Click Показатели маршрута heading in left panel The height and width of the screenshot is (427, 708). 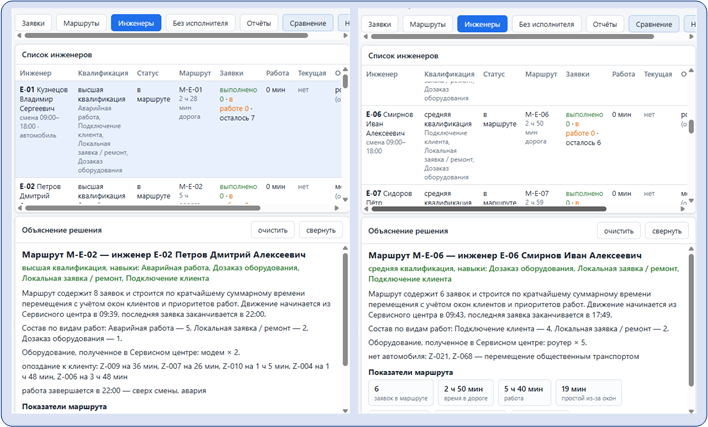pyautogui.click(x=64, y=407)
